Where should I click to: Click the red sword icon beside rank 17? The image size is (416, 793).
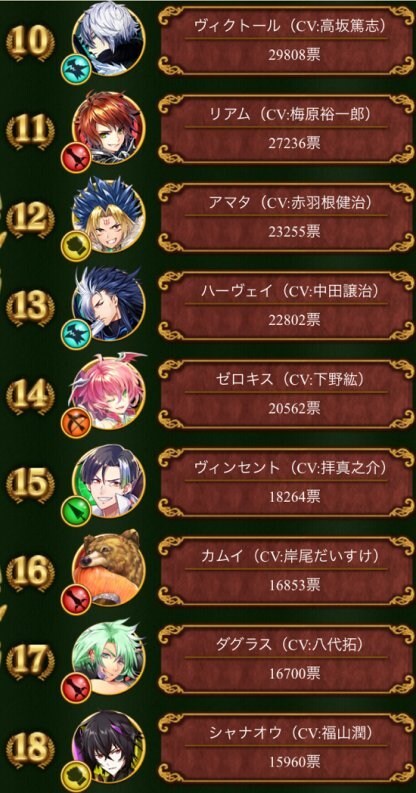(76, 687)
